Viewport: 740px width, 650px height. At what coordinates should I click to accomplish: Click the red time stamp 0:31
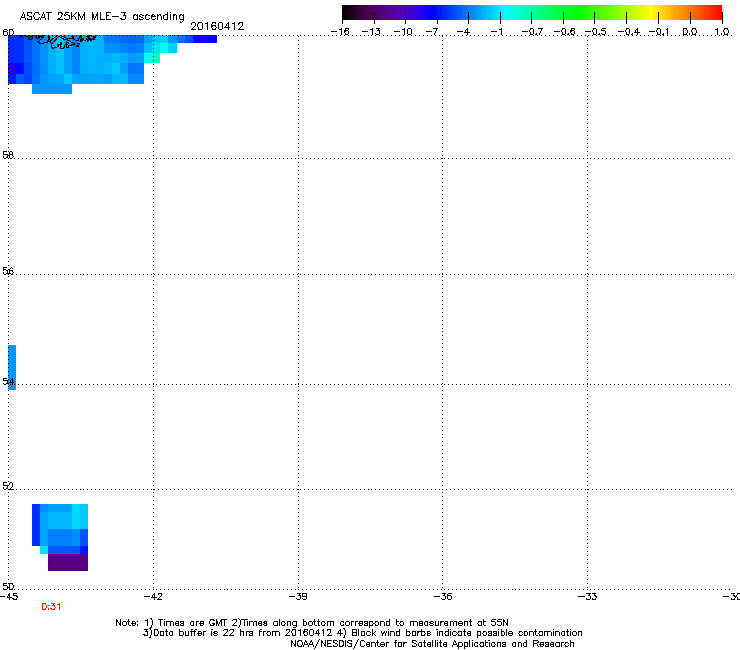[x=51, y=607]
